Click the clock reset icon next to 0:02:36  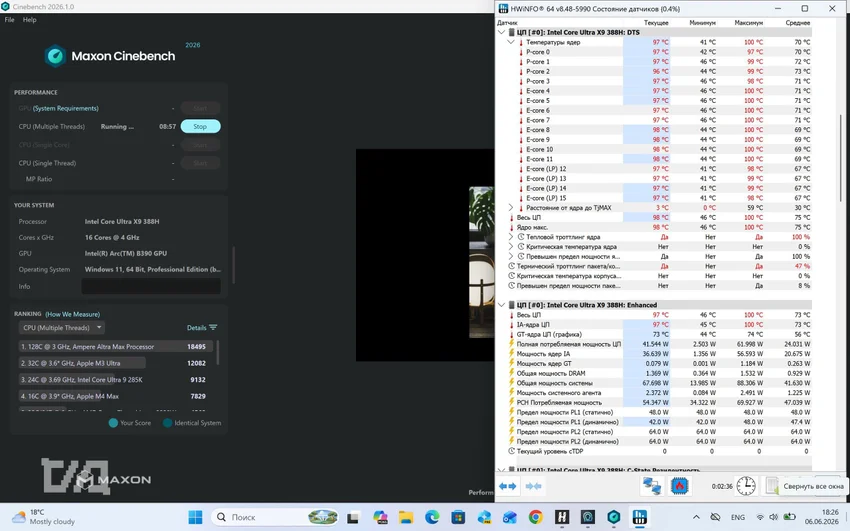[x=746, y=486]
